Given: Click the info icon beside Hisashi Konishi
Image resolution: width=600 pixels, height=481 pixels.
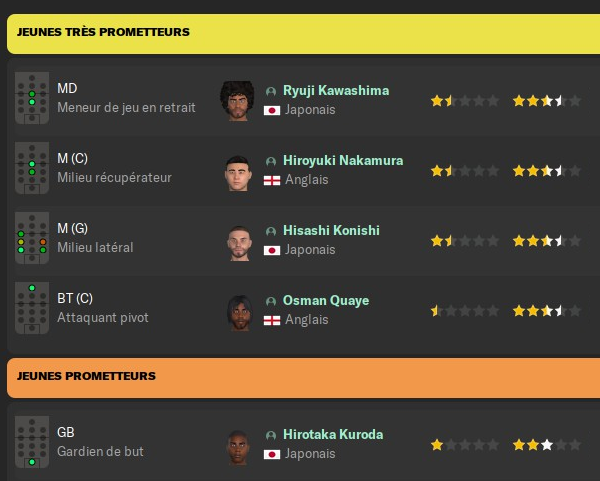Looking at the screenshot, I should 271,231.
